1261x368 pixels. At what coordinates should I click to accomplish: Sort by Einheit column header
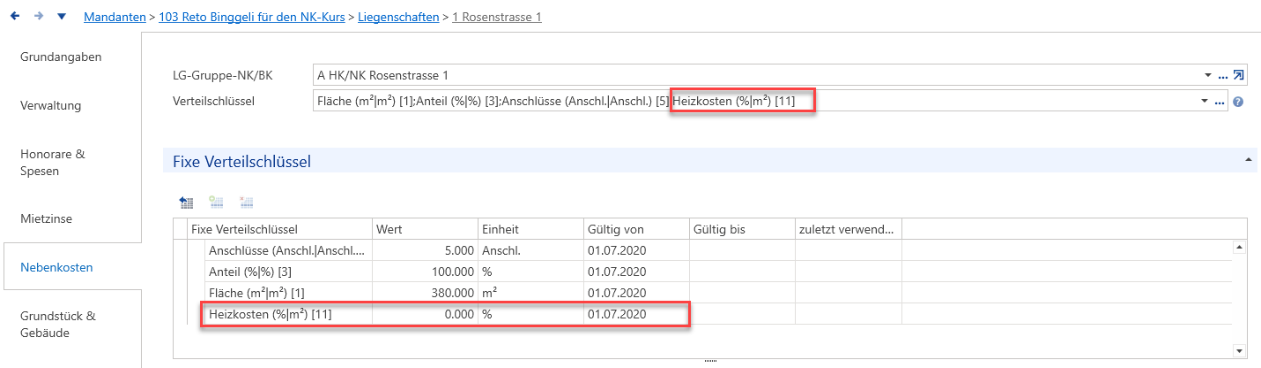[531, 229]
